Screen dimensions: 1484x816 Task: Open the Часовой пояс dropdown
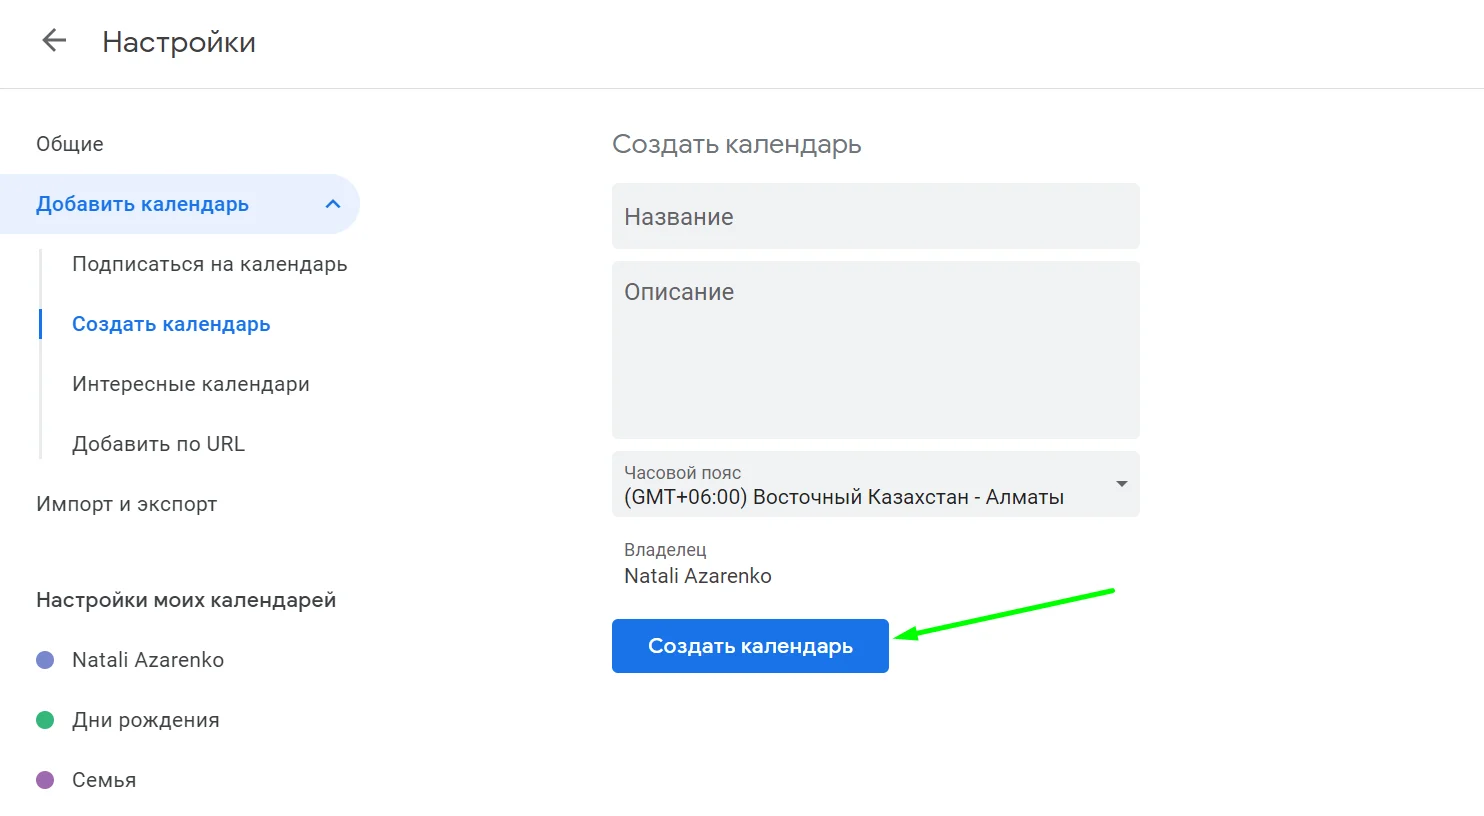point(860,485)
